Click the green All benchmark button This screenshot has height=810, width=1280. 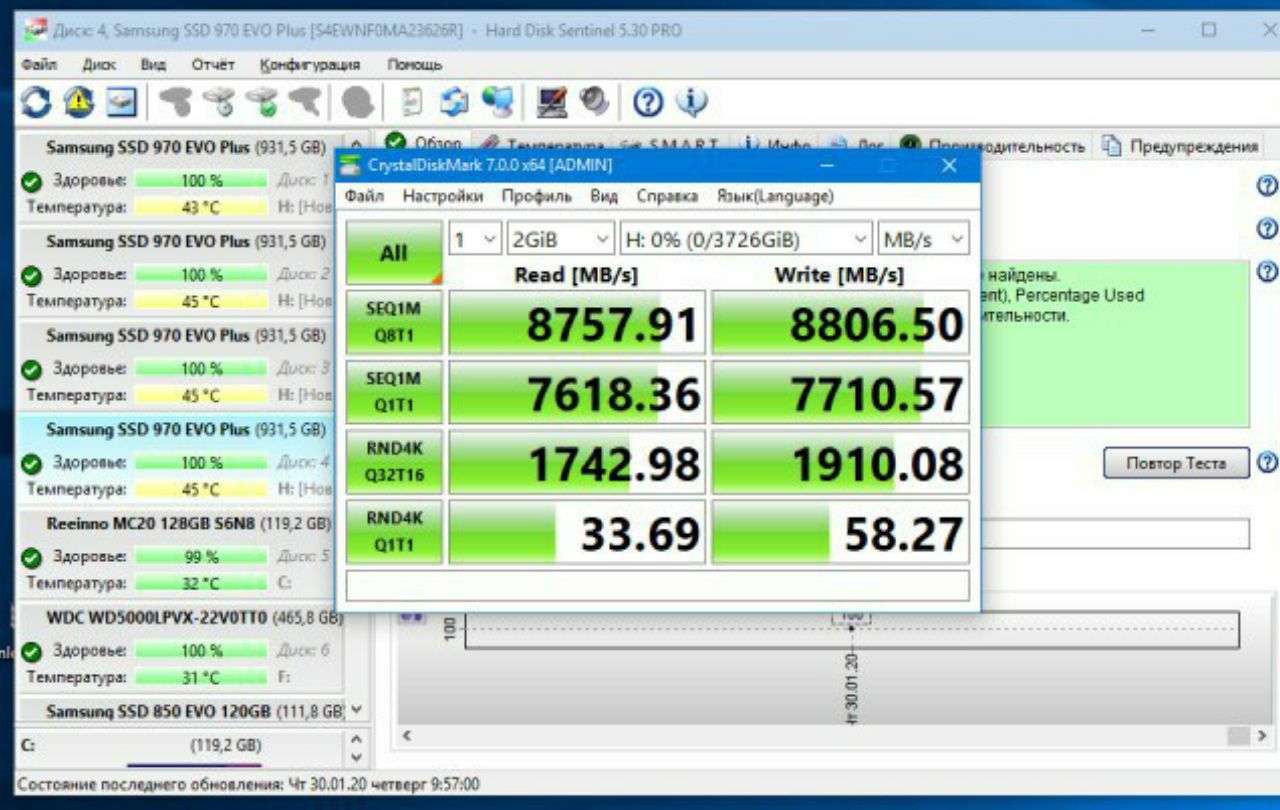tap(394, 253)
